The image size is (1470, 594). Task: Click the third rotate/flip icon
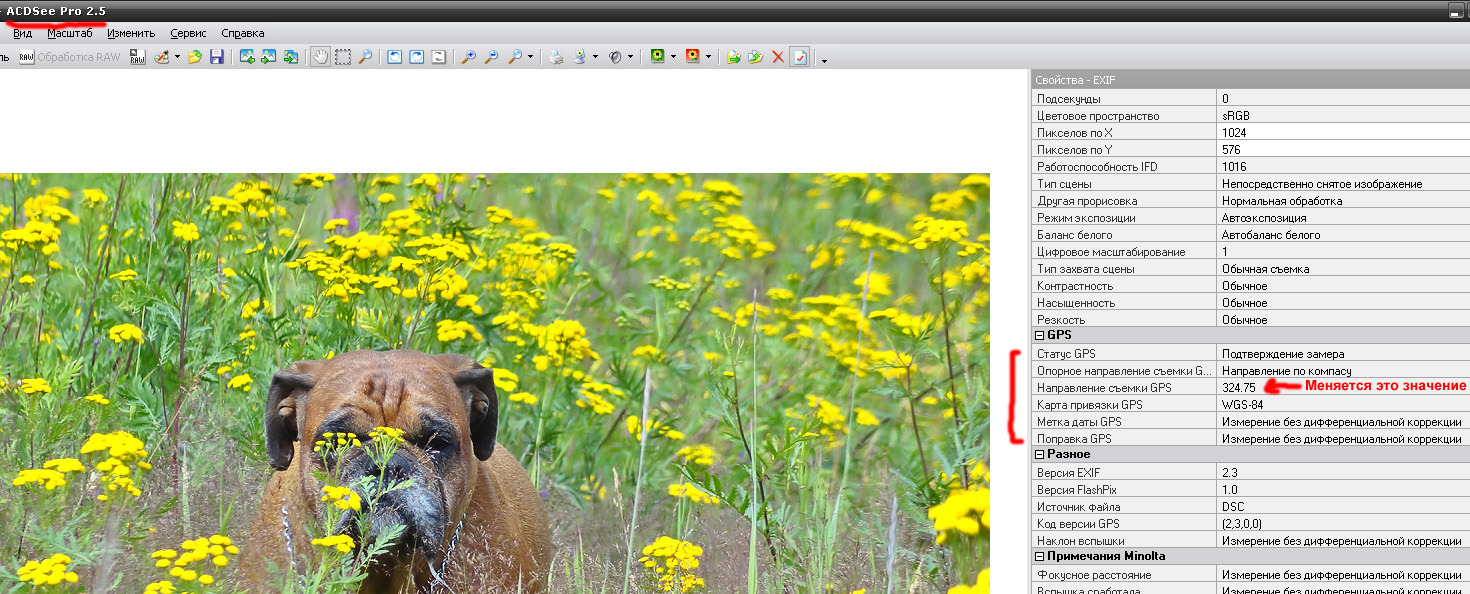[438, 57]
